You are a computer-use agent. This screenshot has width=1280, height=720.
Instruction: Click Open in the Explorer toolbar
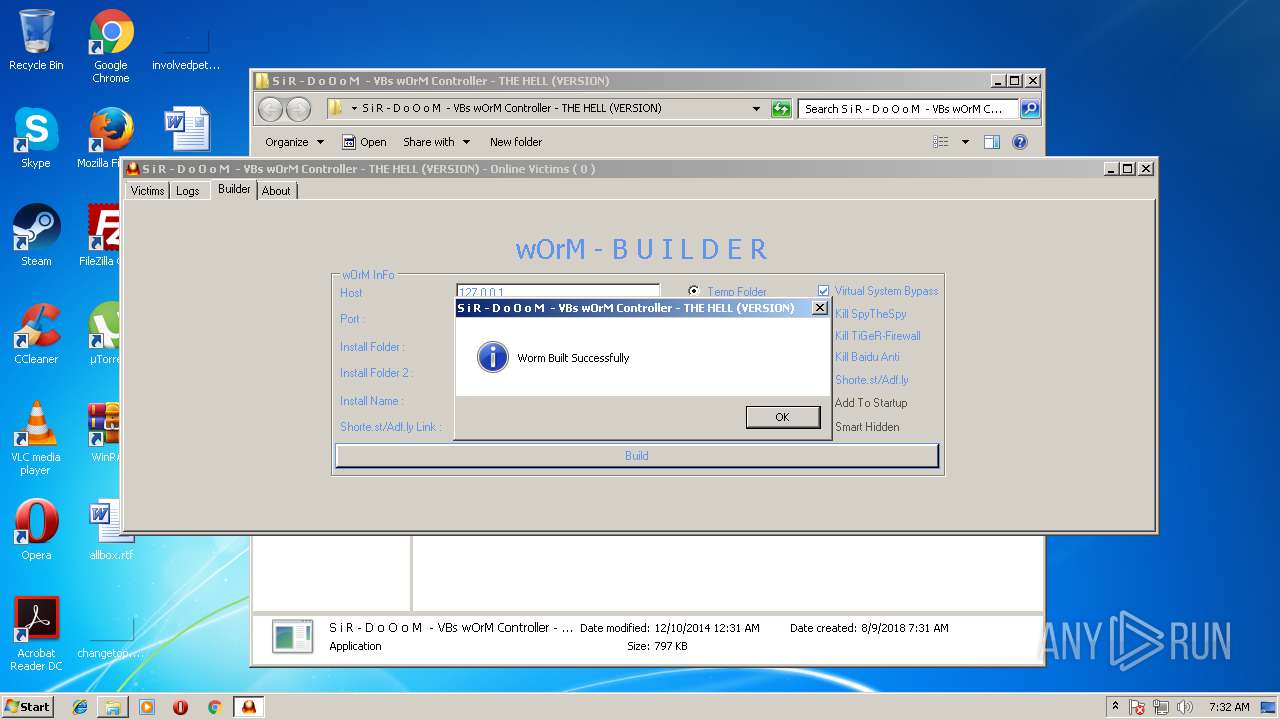point(364,142)
